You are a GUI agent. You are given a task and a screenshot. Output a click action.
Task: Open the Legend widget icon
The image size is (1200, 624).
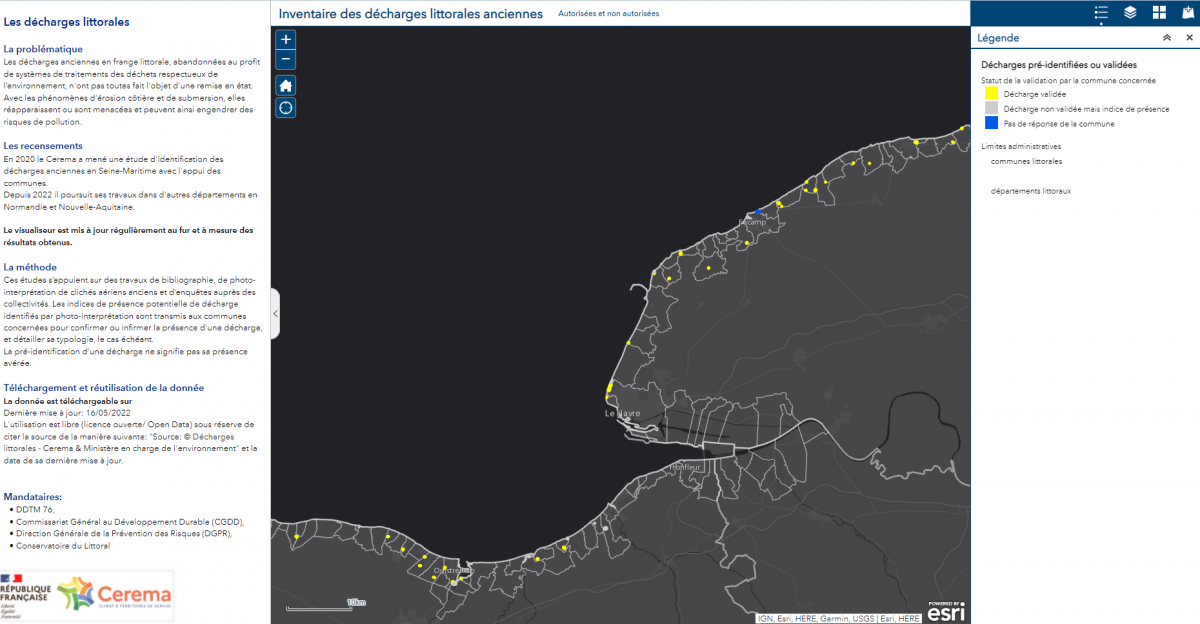click(1101, 12)
